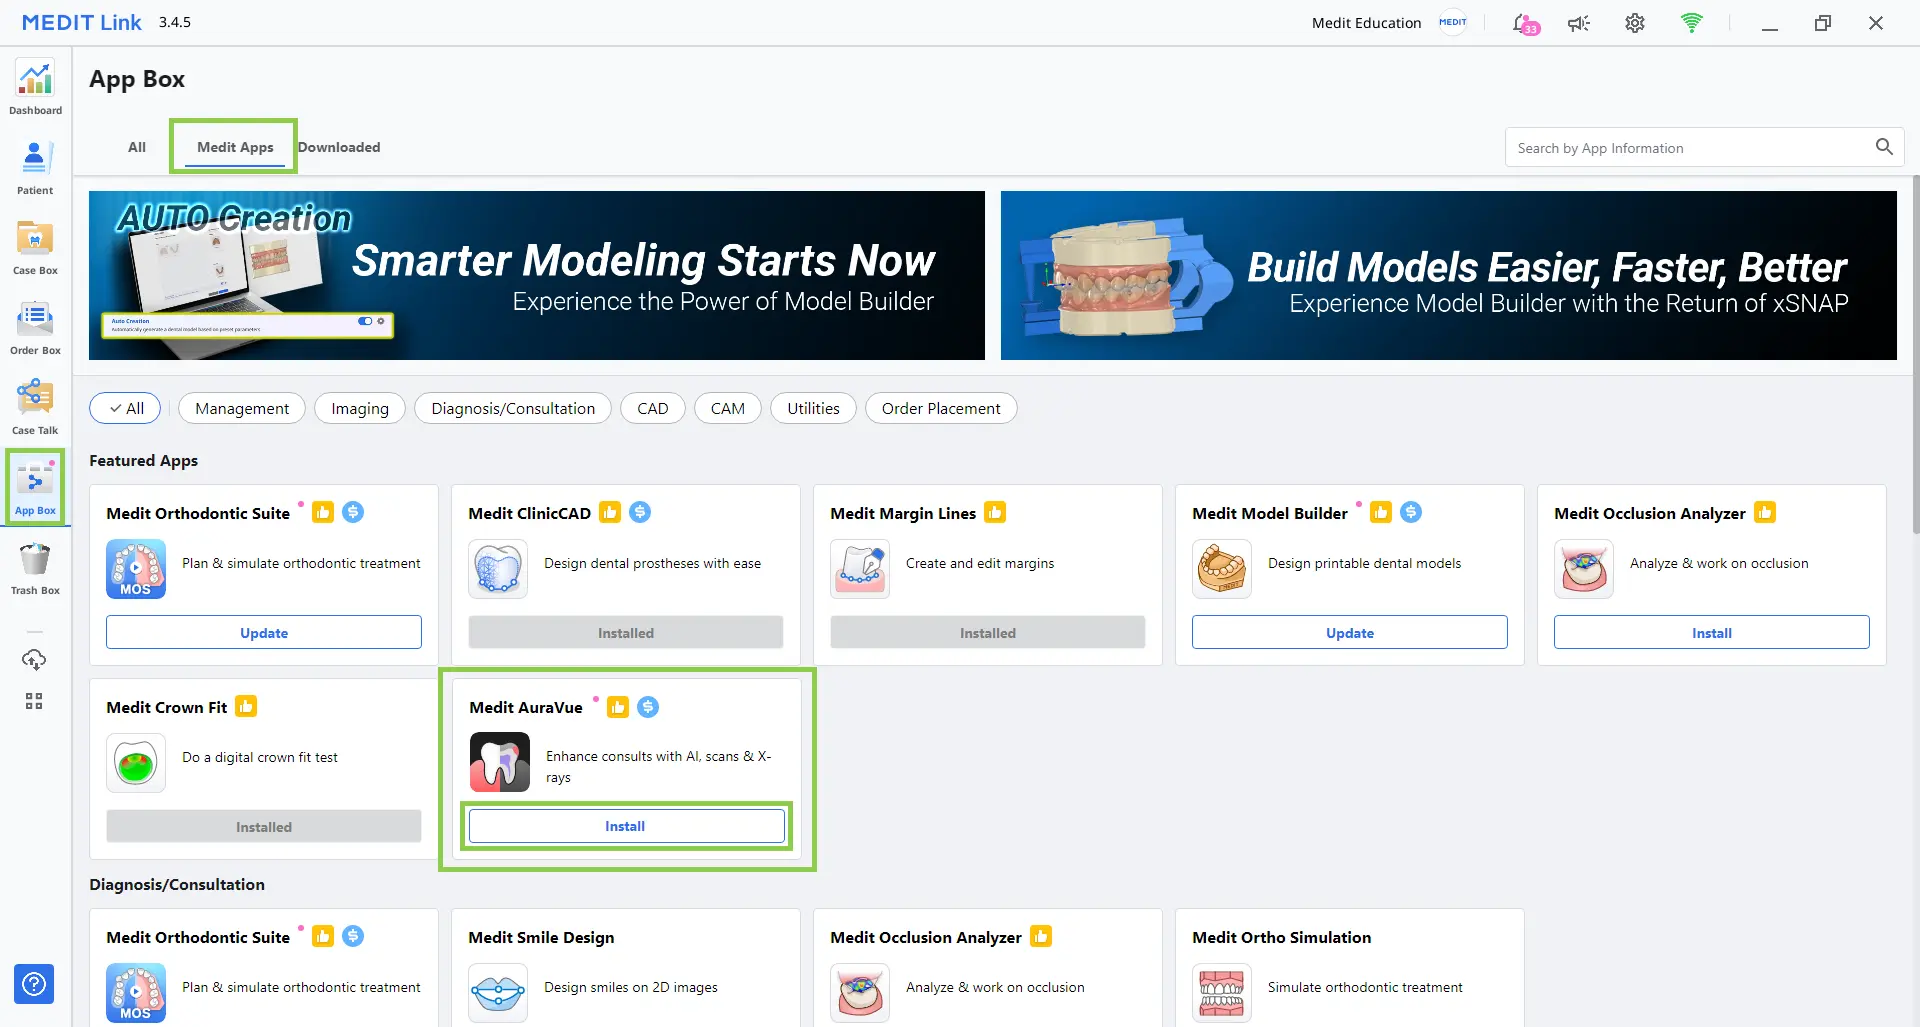1920x1027 pixels.
Task: Open notifications bell icon
Action: pyautogui.click(x=1525, y=23)
